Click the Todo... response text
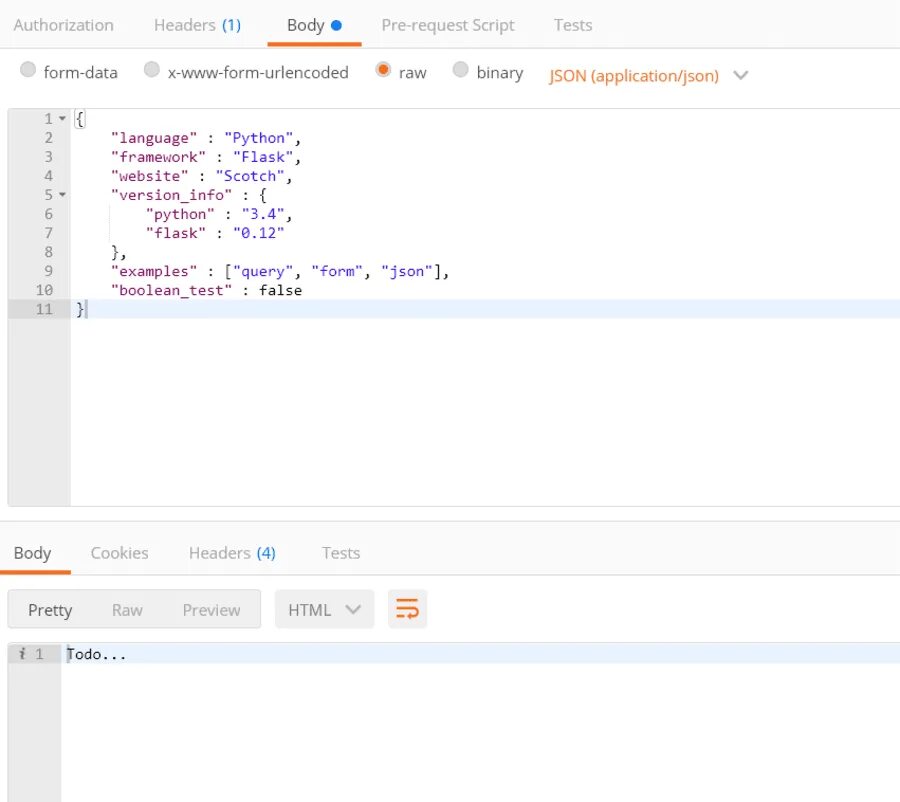900x802 pixels. 96,654
